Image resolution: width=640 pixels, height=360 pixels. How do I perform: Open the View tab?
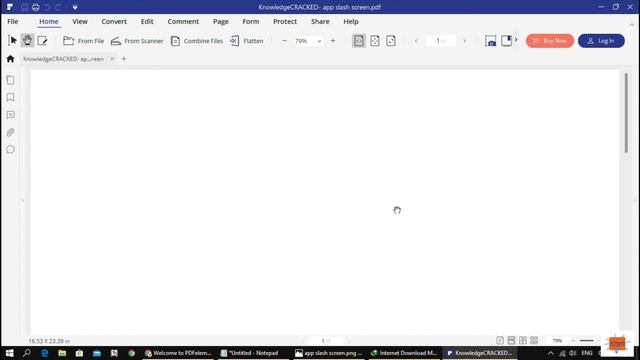[80, 22]
